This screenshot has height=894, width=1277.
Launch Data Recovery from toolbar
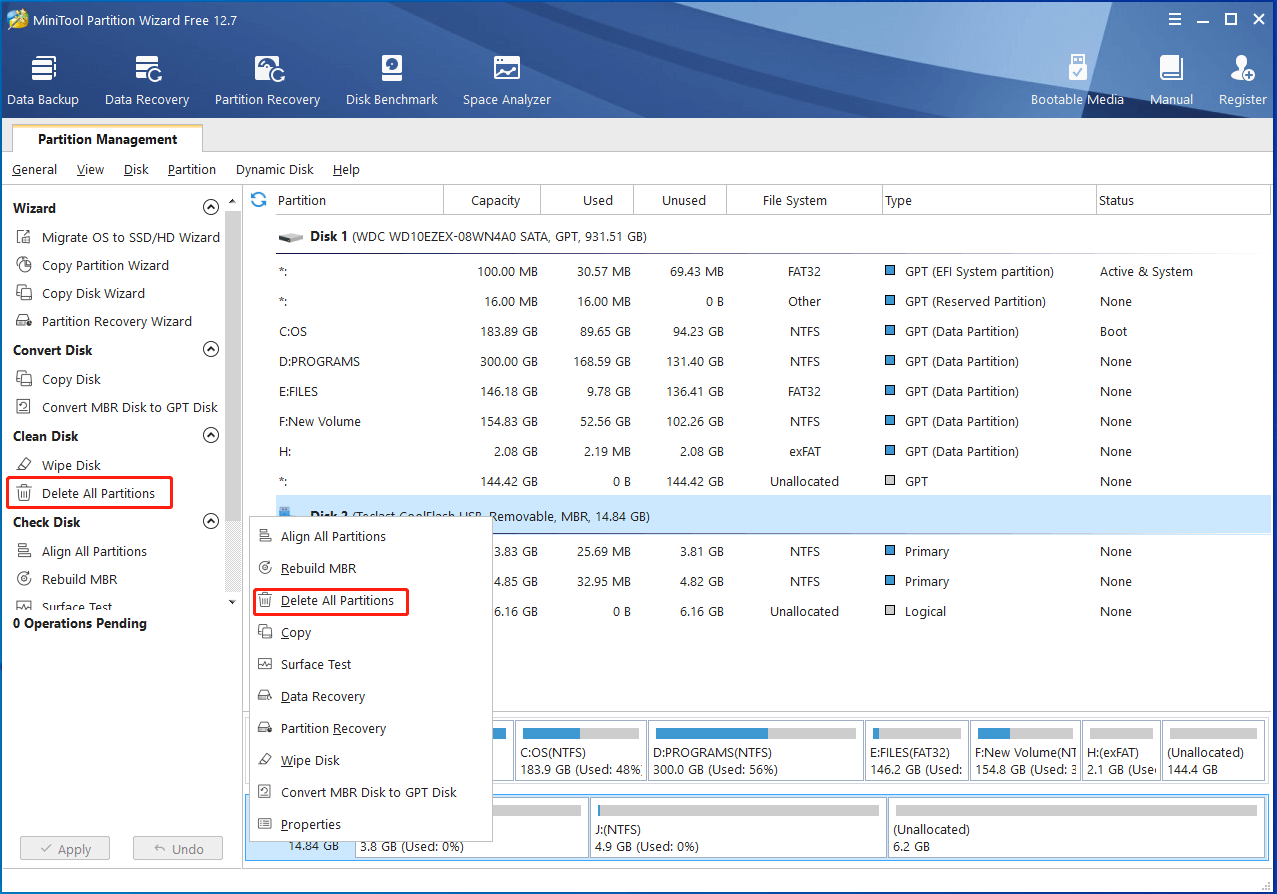pyautogui.click(x=147, y=80)
